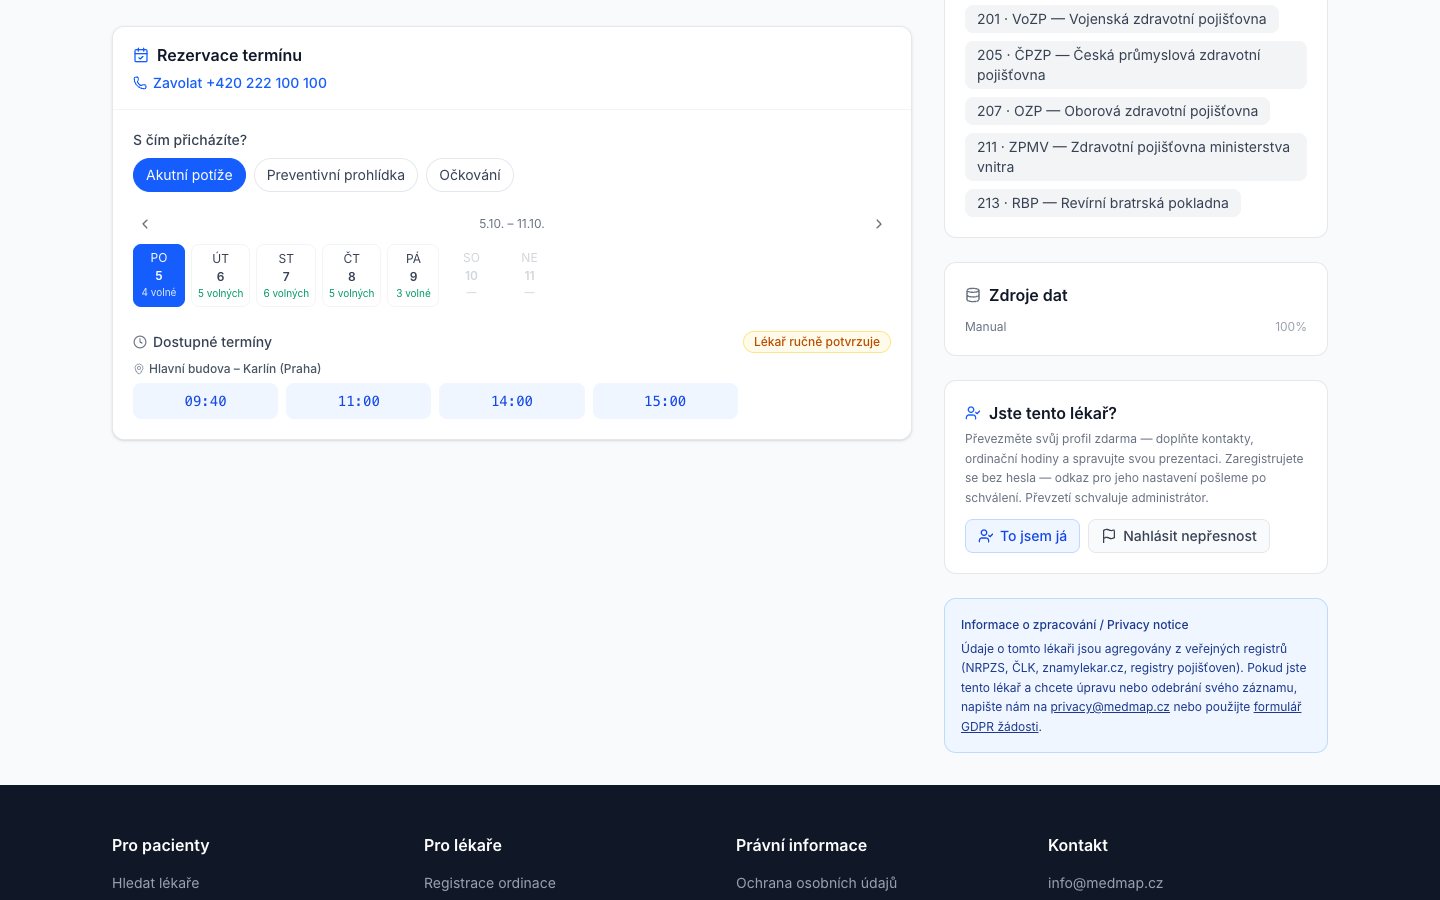Click the flag icon in Nahlásit nepřesnost
1440x900 pixels.
pos(1109,536)
